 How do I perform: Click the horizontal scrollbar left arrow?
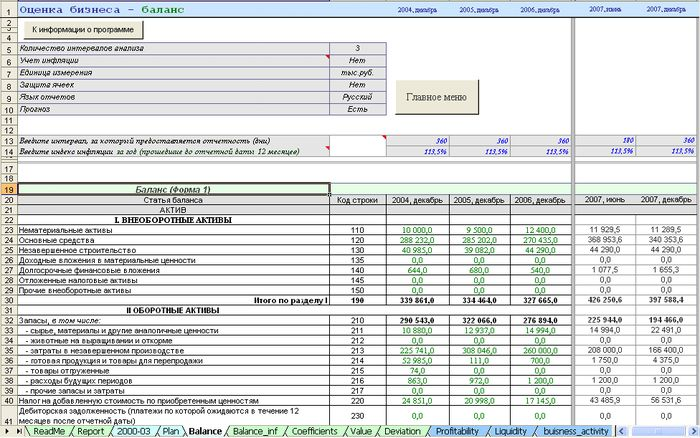click(x=621, y=431)
